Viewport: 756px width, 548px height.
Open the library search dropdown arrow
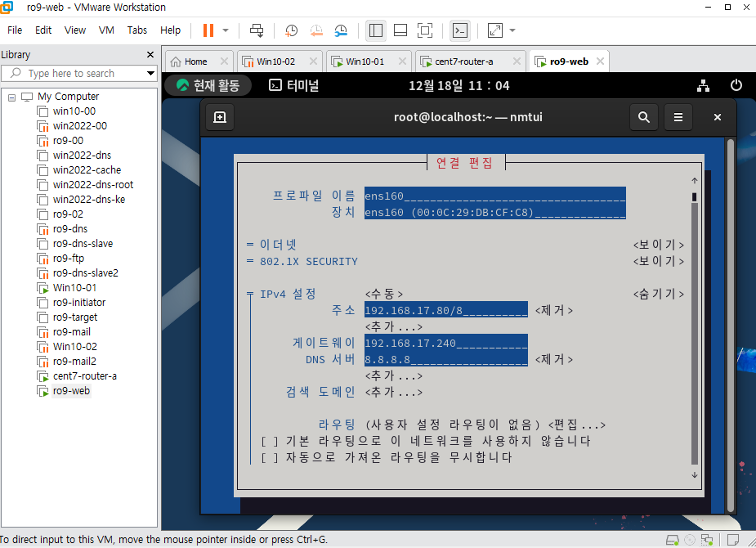[151, 73]
